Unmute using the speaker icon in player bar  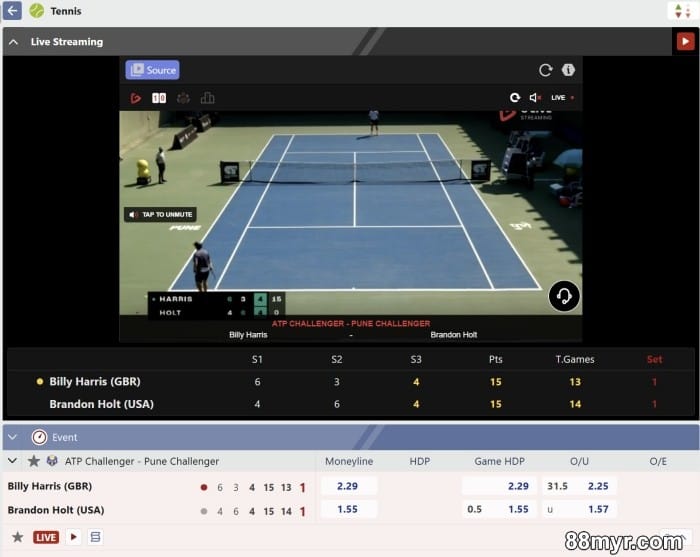point(535,98)
